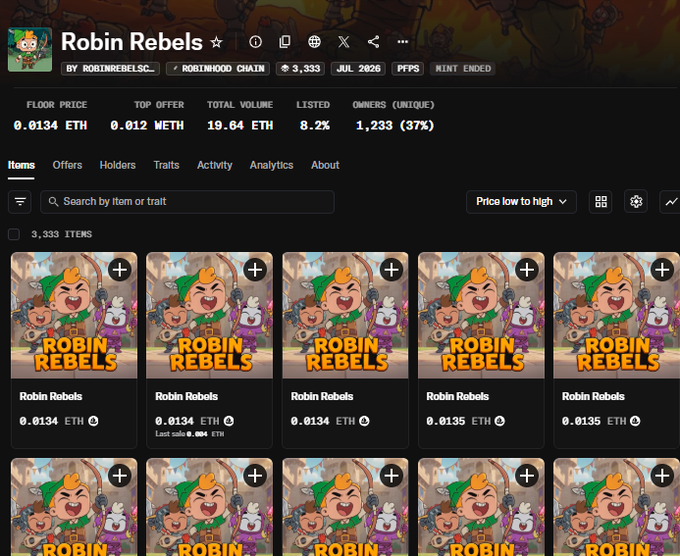
Task: Open the About tab
Action: click(325, 165)
